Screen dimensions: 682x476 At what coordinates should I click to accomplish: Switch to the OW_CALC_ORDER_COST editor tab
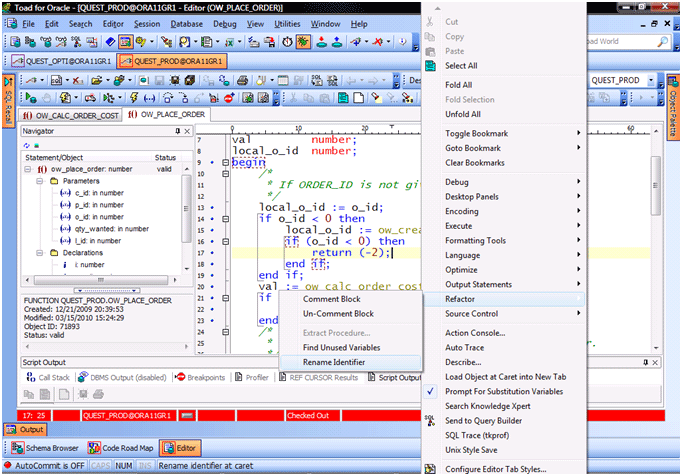click(70, 115)
